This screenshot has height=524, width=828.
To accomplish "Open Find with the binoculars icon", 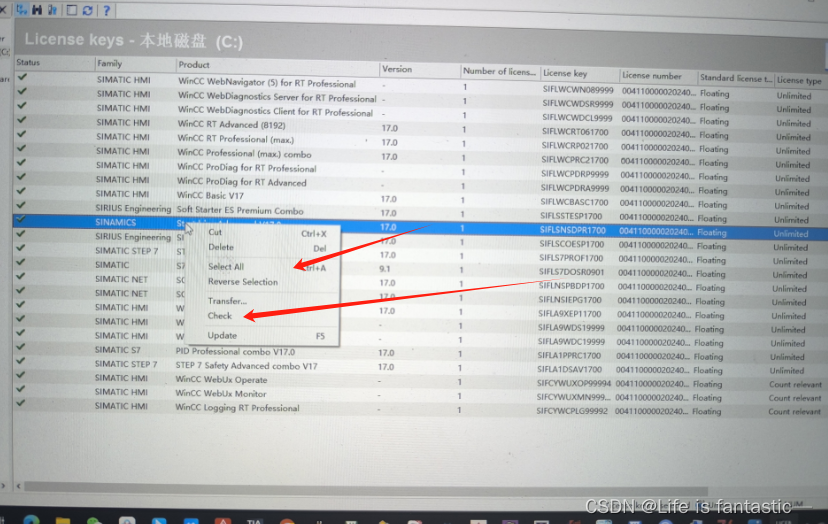I will pos(37,10).
